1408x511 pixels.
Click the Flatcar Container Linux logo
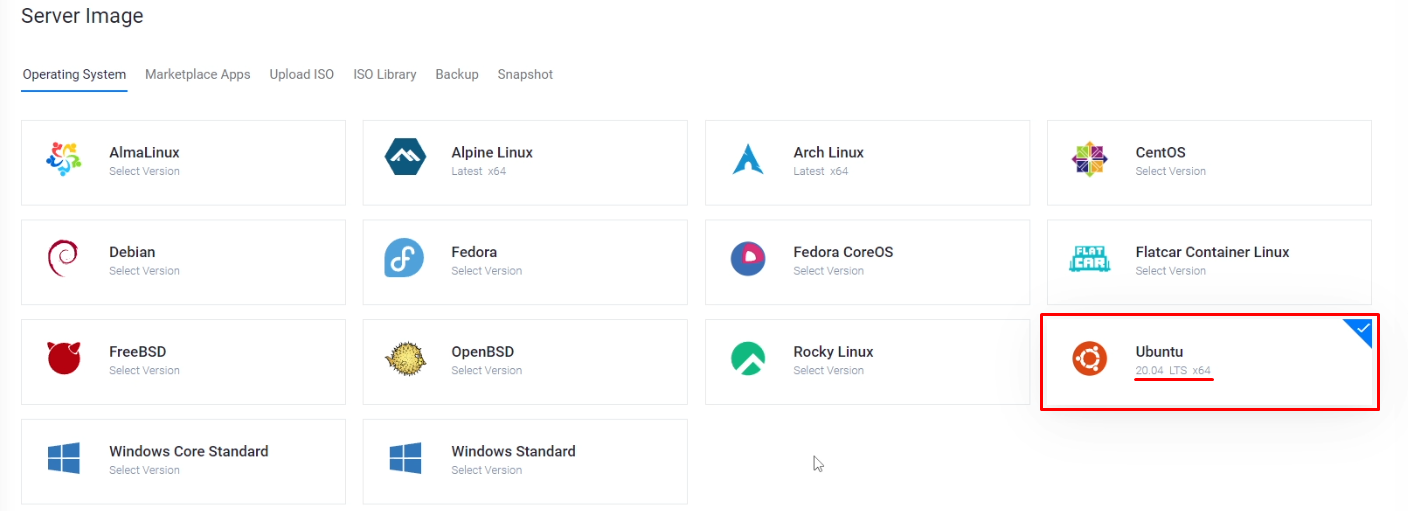pos(1090,259)
